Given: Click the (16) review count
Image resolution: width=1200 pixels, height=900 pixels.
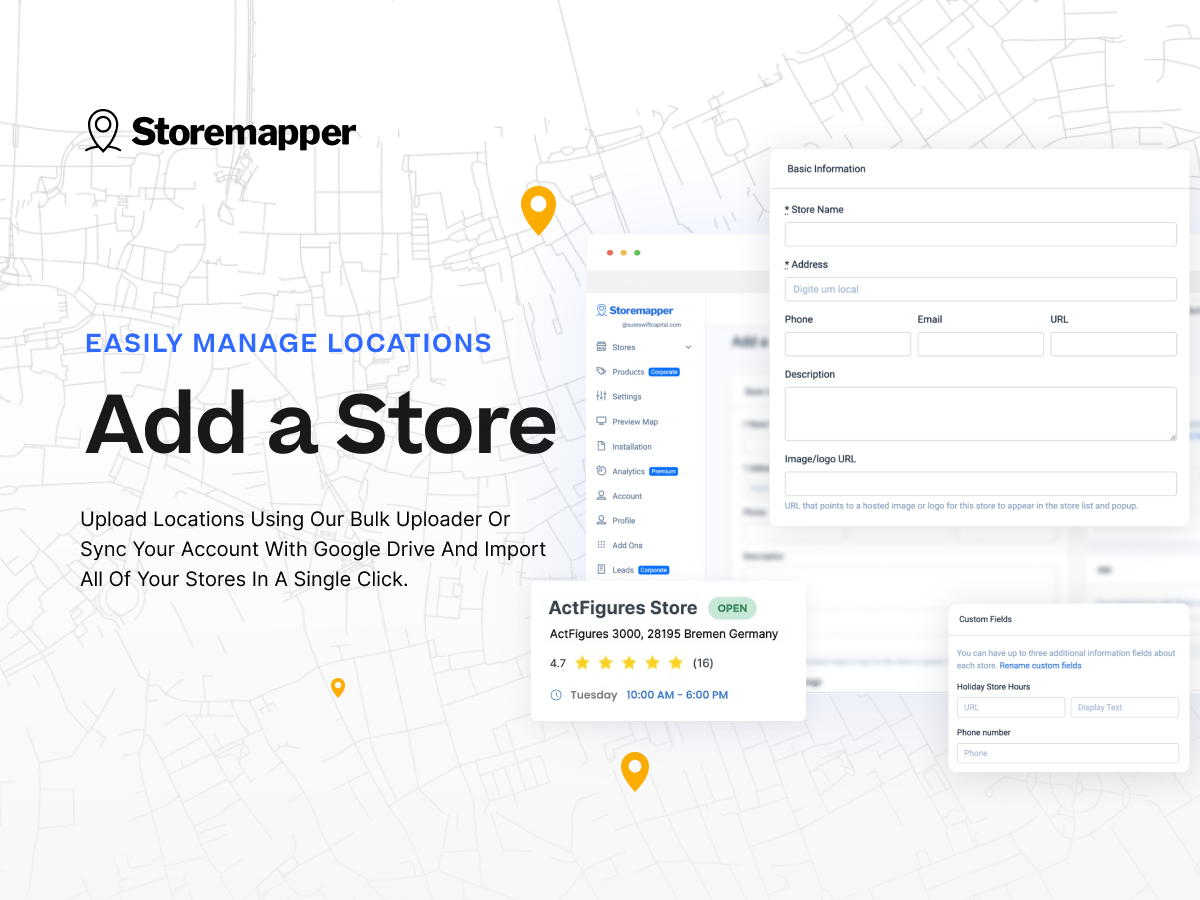Looking at the screenshot, I should [x=703, y=663].
